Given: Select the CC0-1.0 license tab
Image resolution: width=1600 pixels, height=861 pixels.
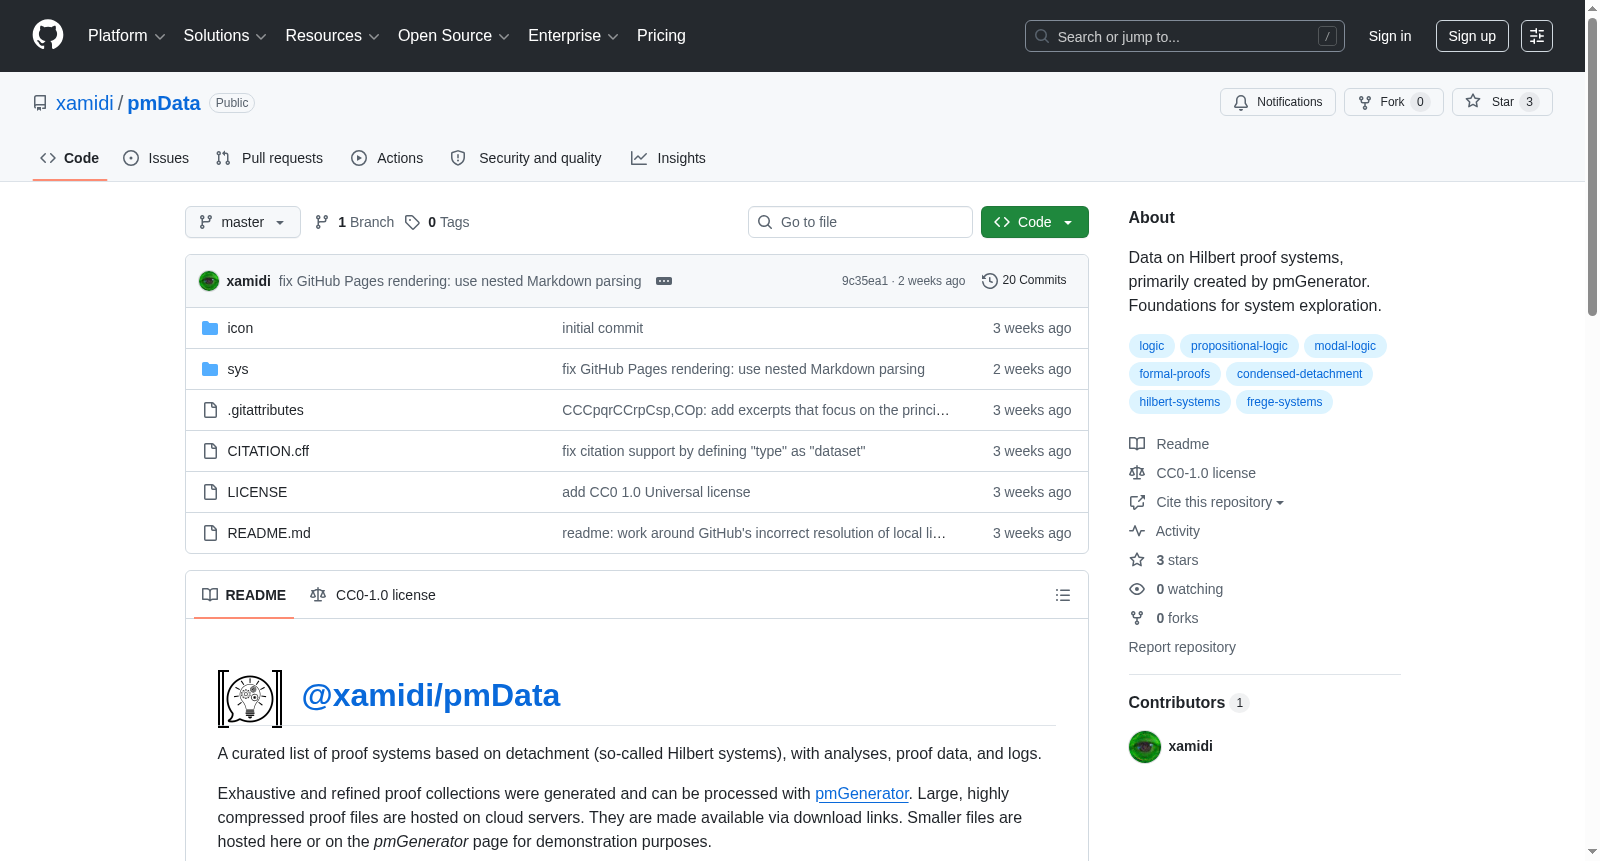Looking at the screenshot, I should tap(373, 595).
